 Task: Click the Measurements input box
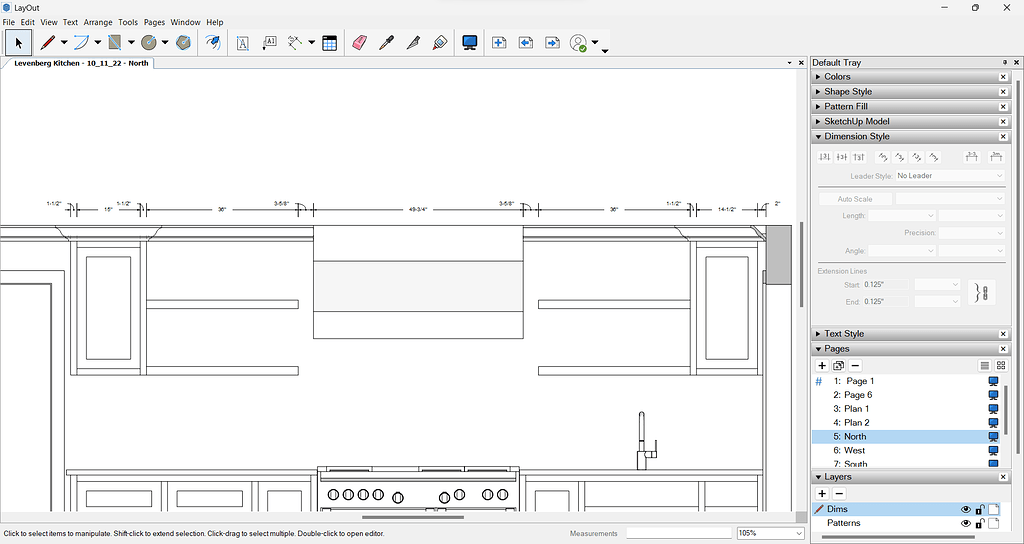click(x=678, y=534)
